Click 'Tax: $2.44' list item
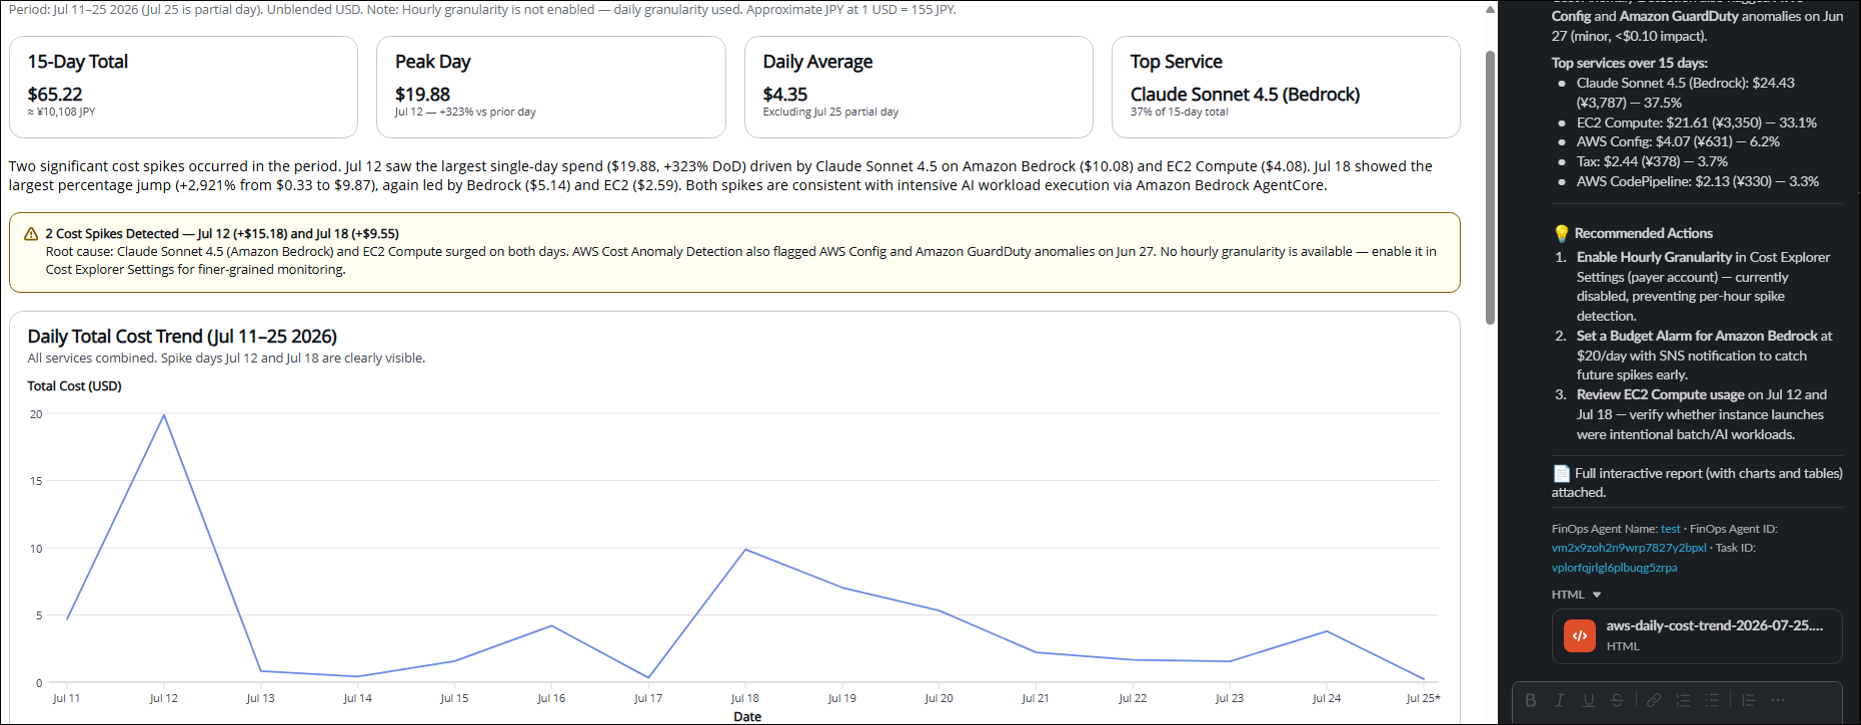Image resolution: width=1861 pixels, height=725 pixels. pyautogui.click(x=1652, y=161)
